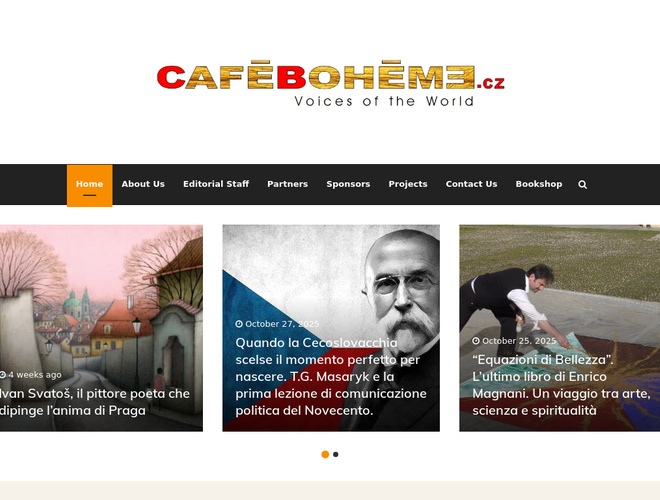Open the Contact Us page
The width and height of the screenshot is (660, 500).
[471, 184]
